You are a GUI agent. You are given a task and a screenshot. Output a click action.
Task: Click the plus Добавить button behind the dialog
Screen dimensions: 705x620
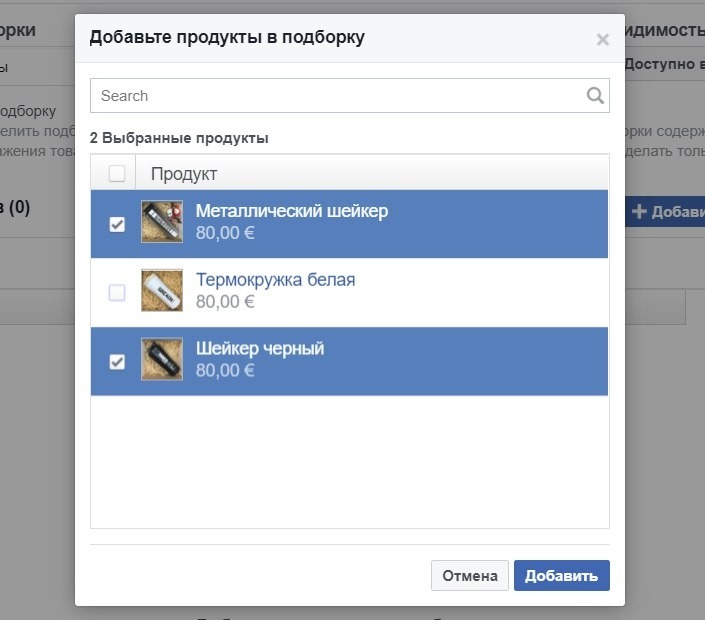coord(665,211)
